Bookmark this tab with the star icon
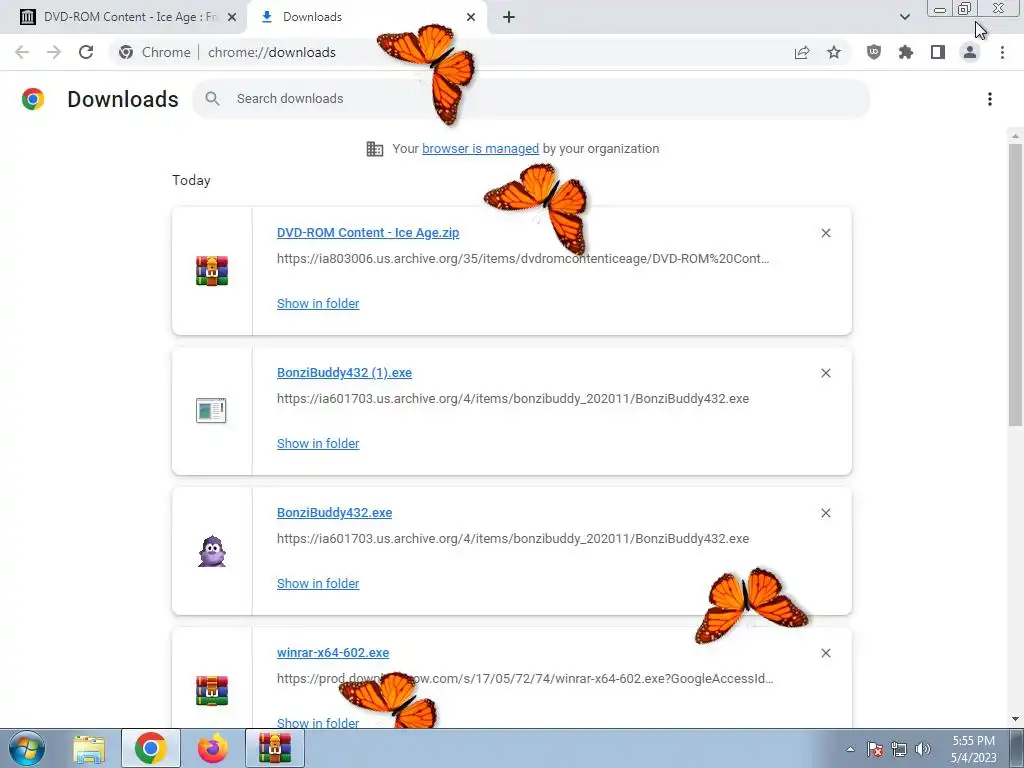The height and width of the screenshot is (768, 1024). [x=834, y=52]
